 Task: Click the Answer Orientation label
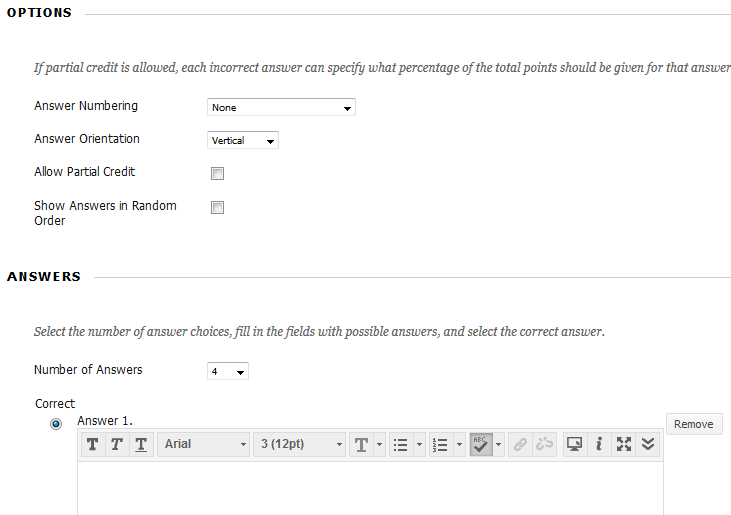pyautogui.click(x=87, y=139)
